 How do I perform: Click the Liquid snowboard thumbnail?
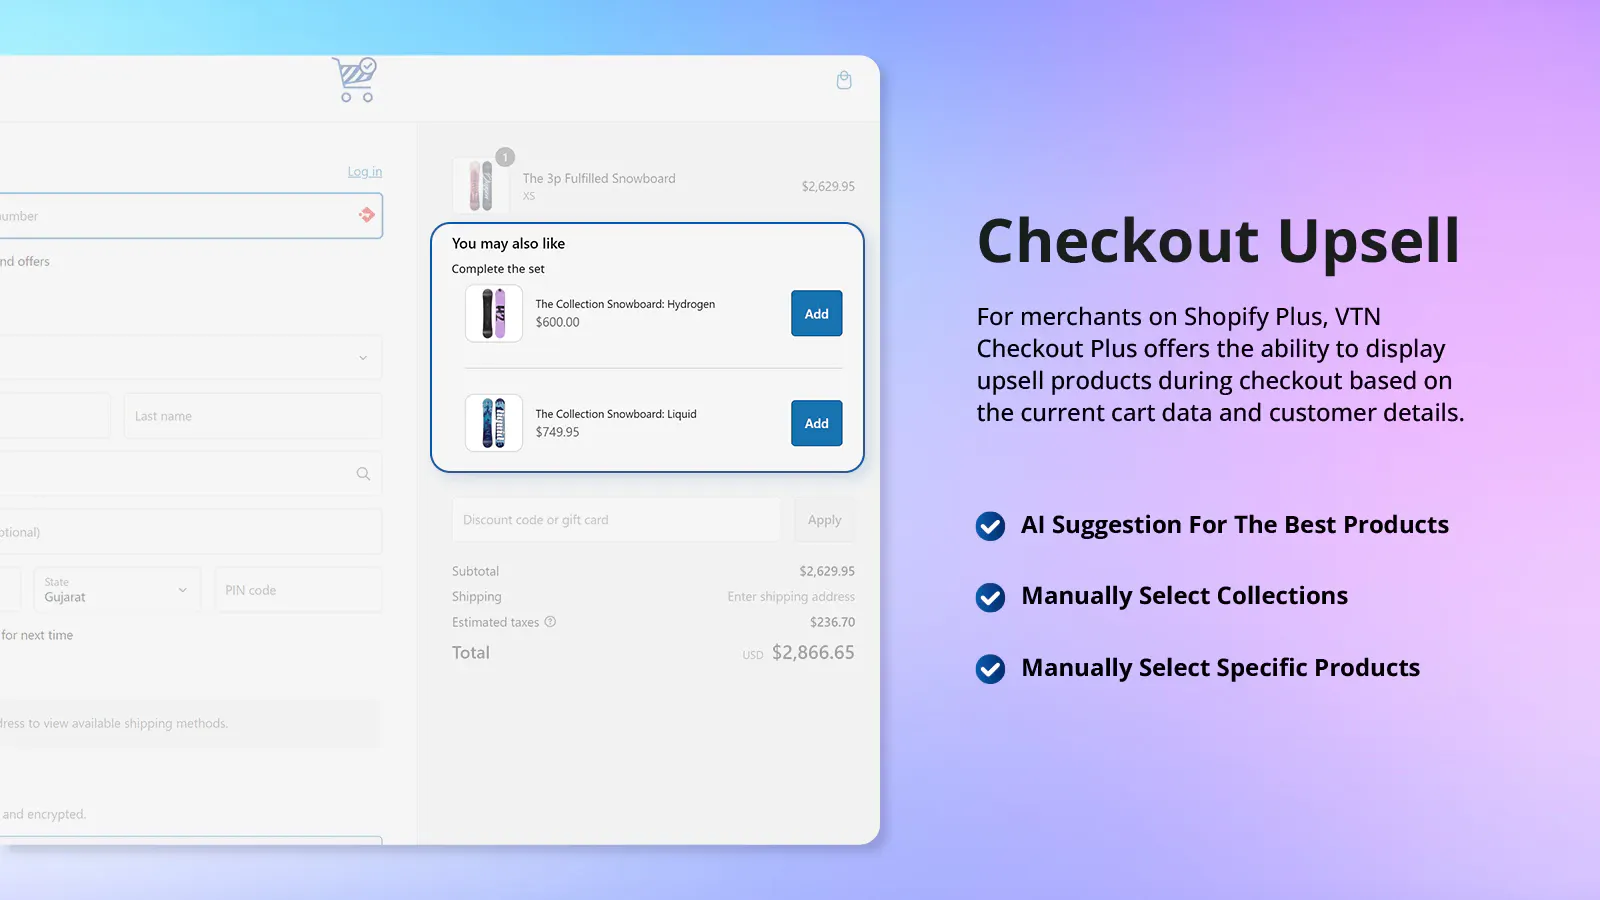494,423
